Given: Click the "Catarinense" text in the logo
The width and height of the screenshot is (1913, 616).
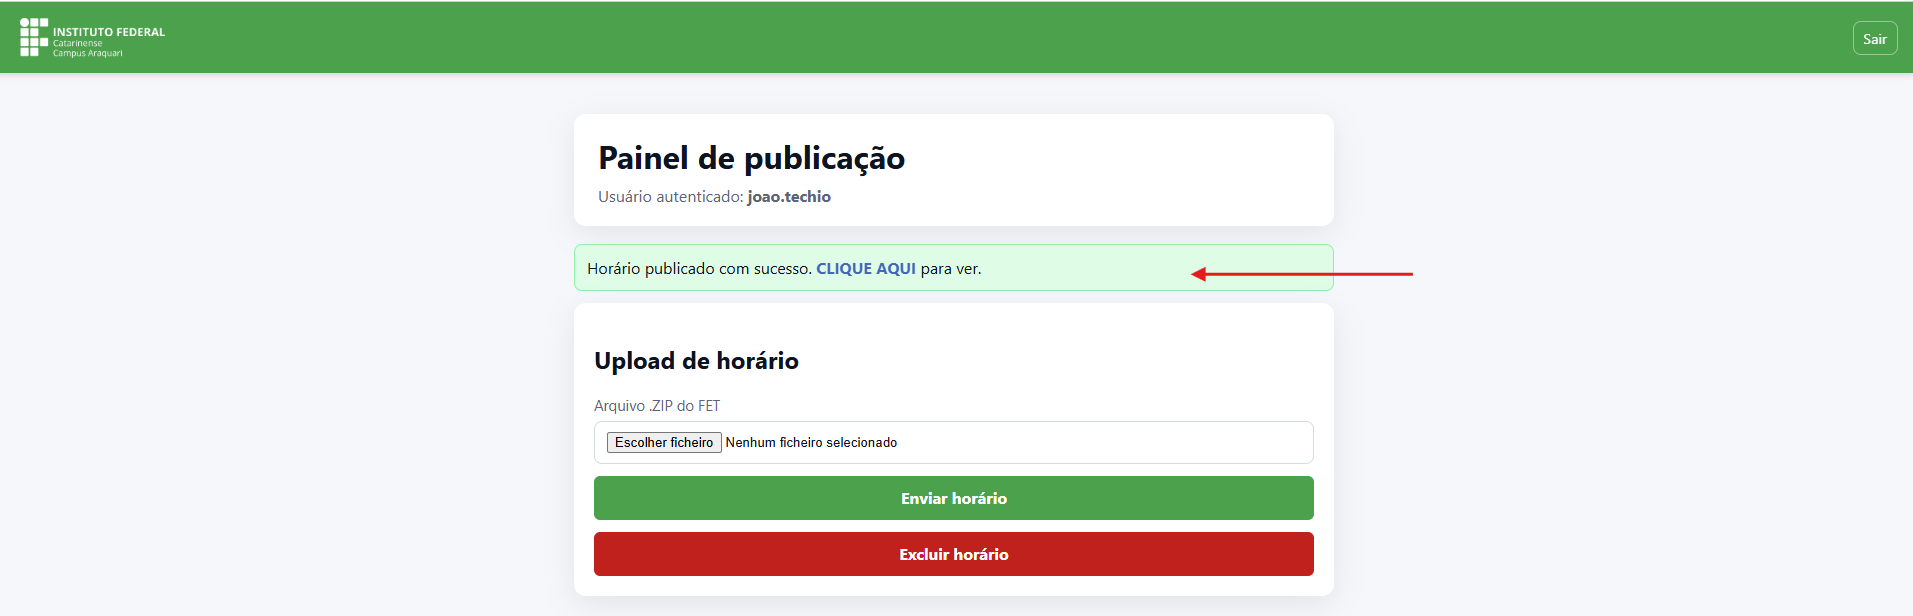Looking at the screenshot, I should 78,44.
